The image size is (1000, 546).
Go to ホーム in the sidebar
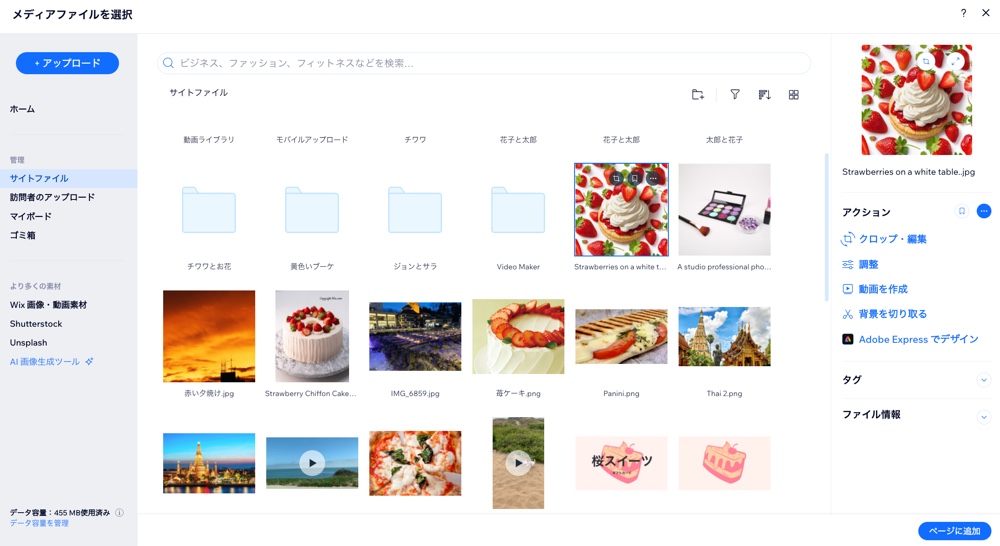coord(22,109)
